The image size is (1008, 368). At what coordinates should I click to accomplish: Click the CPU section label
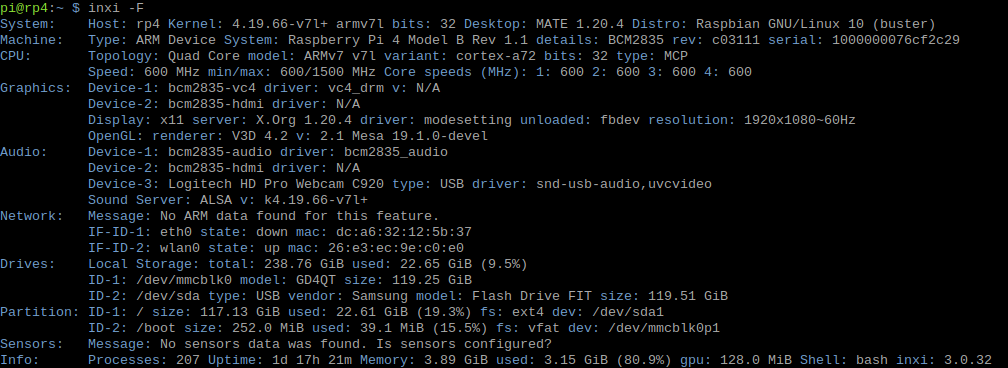[16, 57]
